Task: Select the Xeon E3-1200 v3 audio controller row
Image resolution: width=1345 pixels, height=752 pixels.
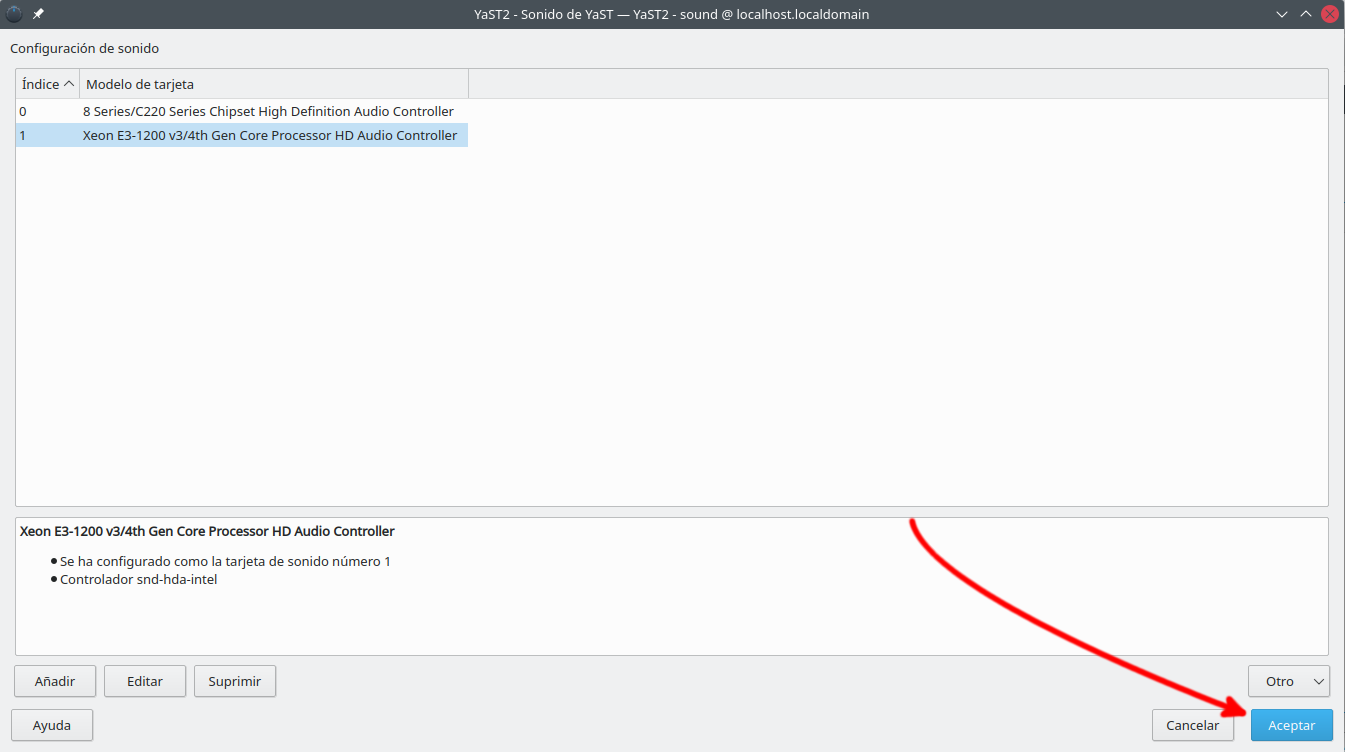Action: pyautogui.click(x=269, y=135)
